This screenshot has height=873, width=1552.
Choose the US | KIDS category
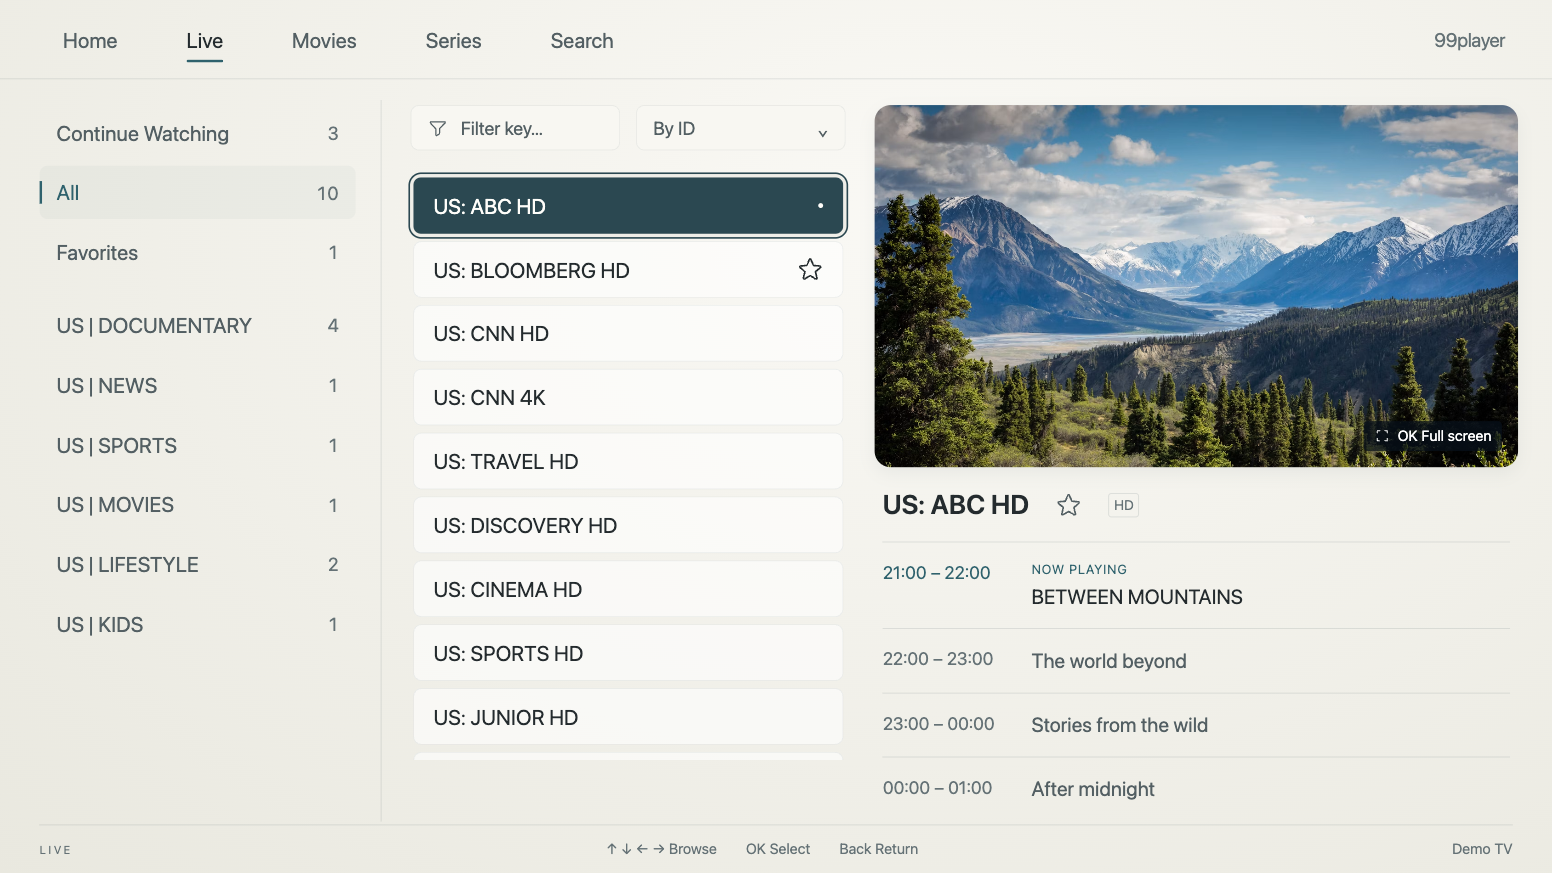(x=198, y=625)
